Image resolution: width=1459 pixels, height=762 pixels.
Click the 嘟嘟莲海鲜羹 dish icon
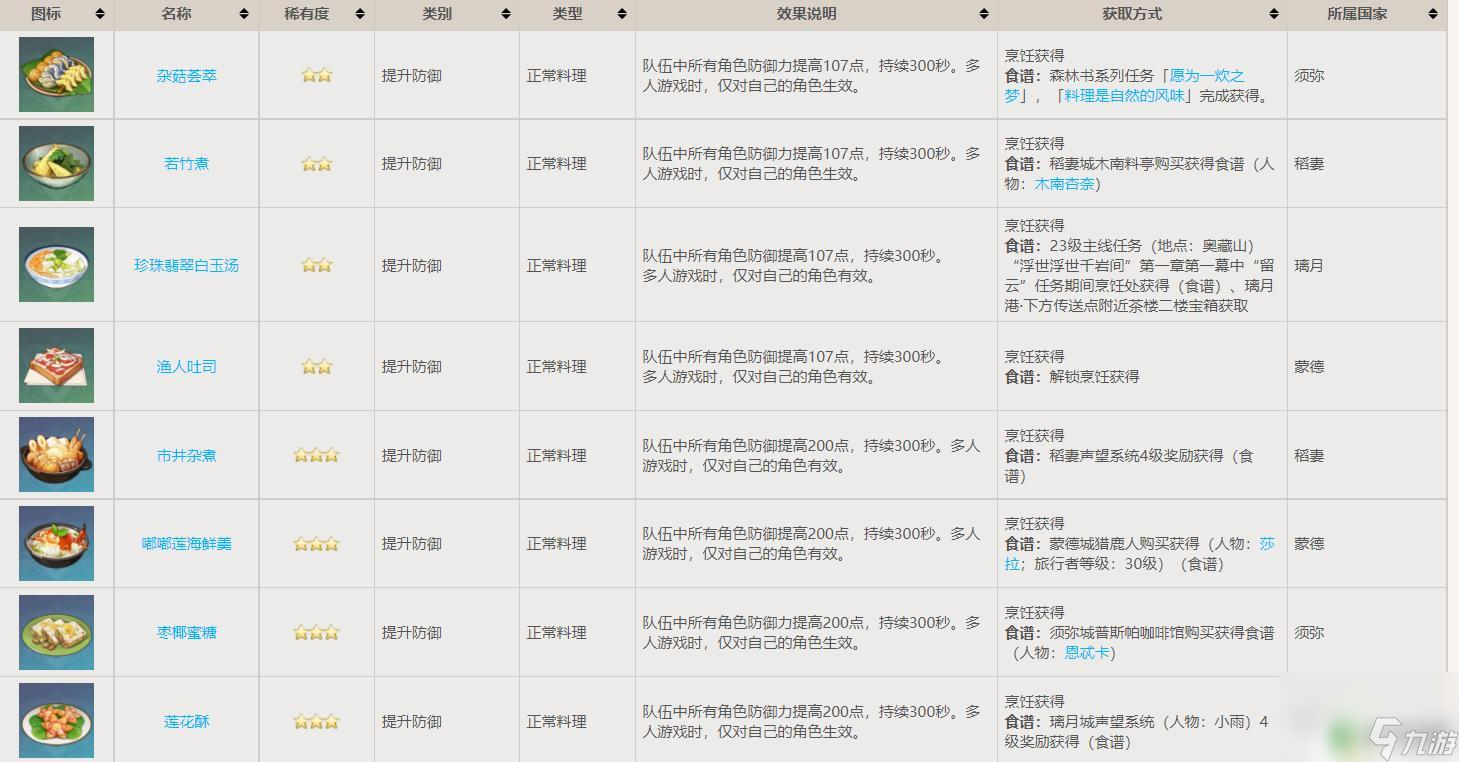tap(56, 543)
